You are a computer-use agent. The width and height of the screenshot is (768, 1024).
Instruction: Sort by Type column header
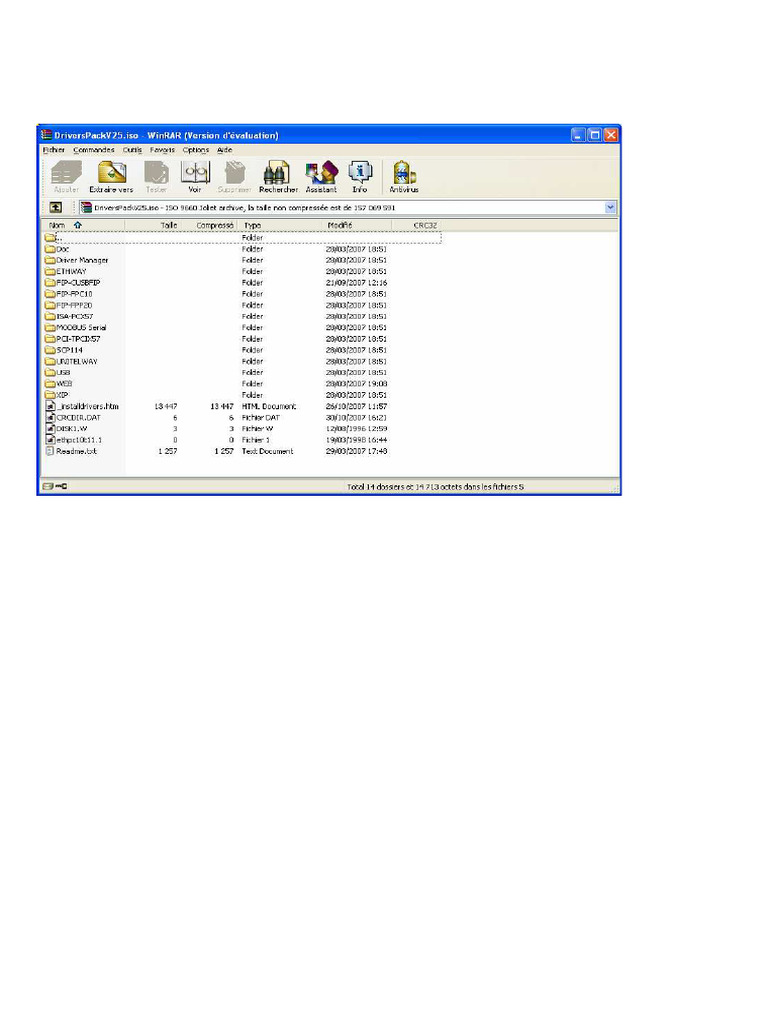click(281, 225)
